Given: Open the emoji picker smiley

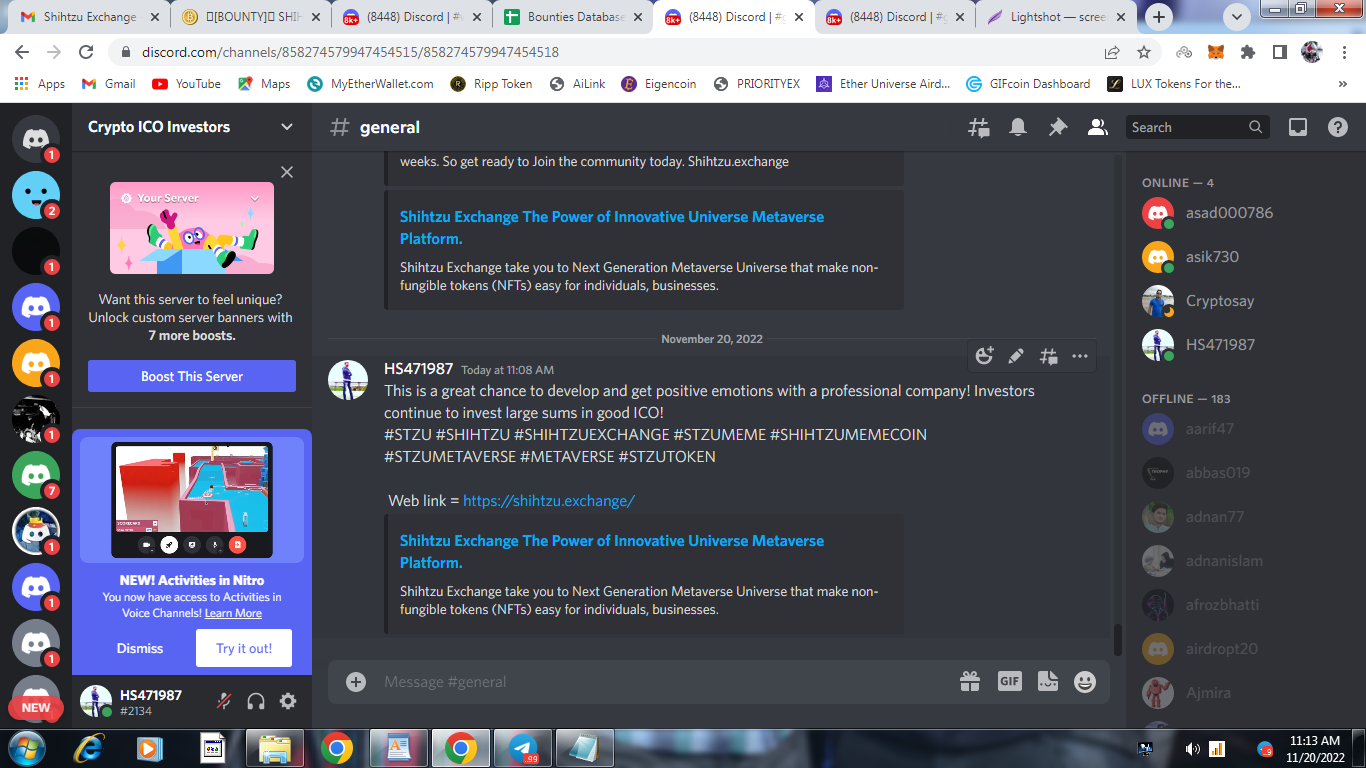Looking at the screenshot, I should point(1085,682).
